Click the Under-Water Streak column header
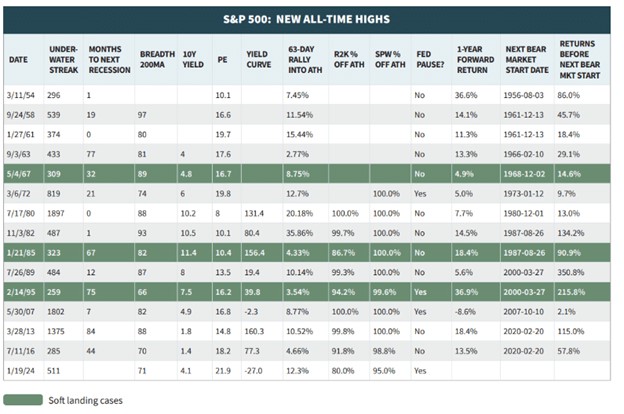This screenshot has width=624, height=414. pos(62,60)
